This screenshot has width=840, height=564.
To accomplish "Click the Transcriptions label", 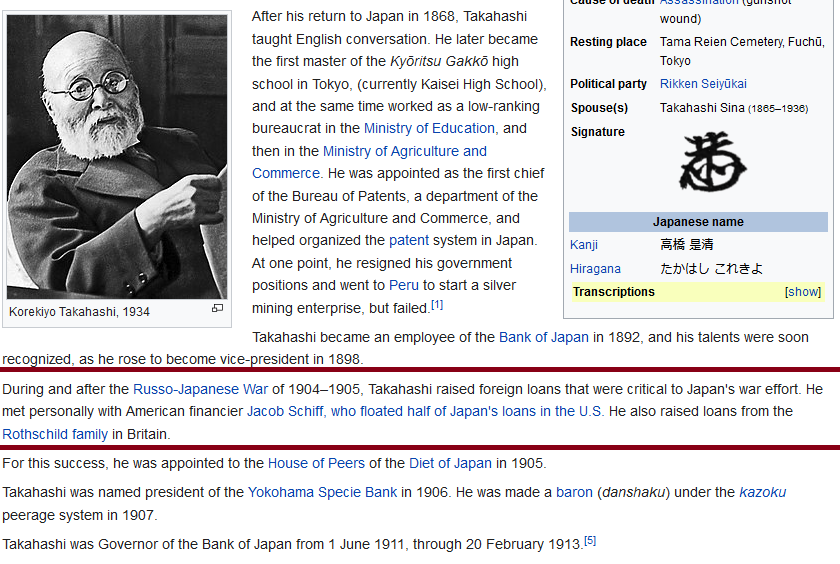I will [613, 292].
